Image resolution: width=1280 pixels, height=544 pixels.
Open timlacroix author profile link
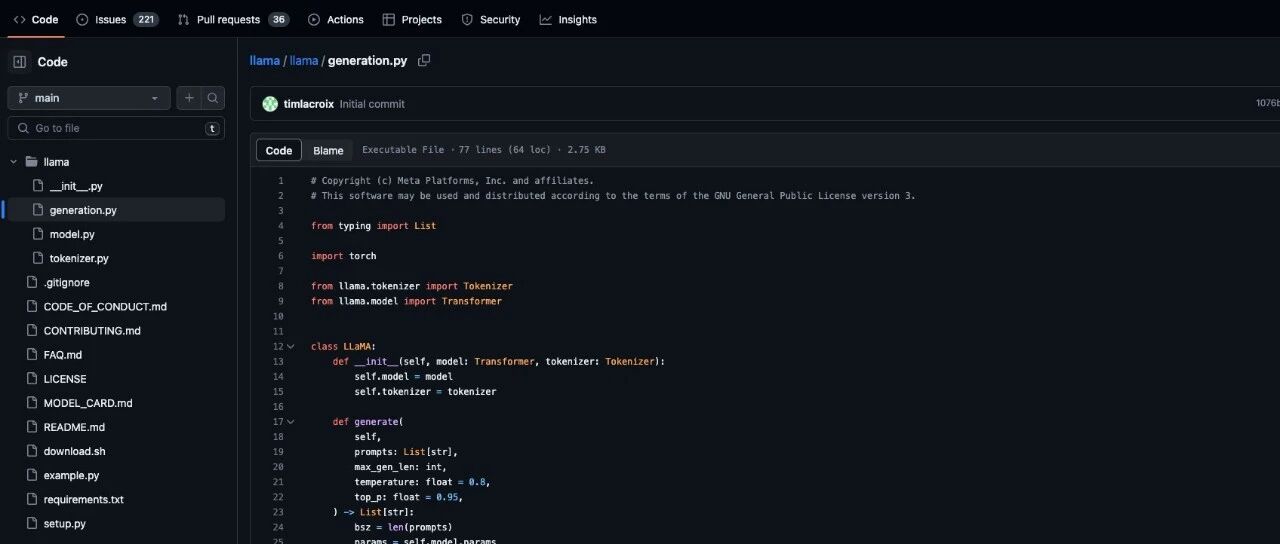tap(309, 104)
